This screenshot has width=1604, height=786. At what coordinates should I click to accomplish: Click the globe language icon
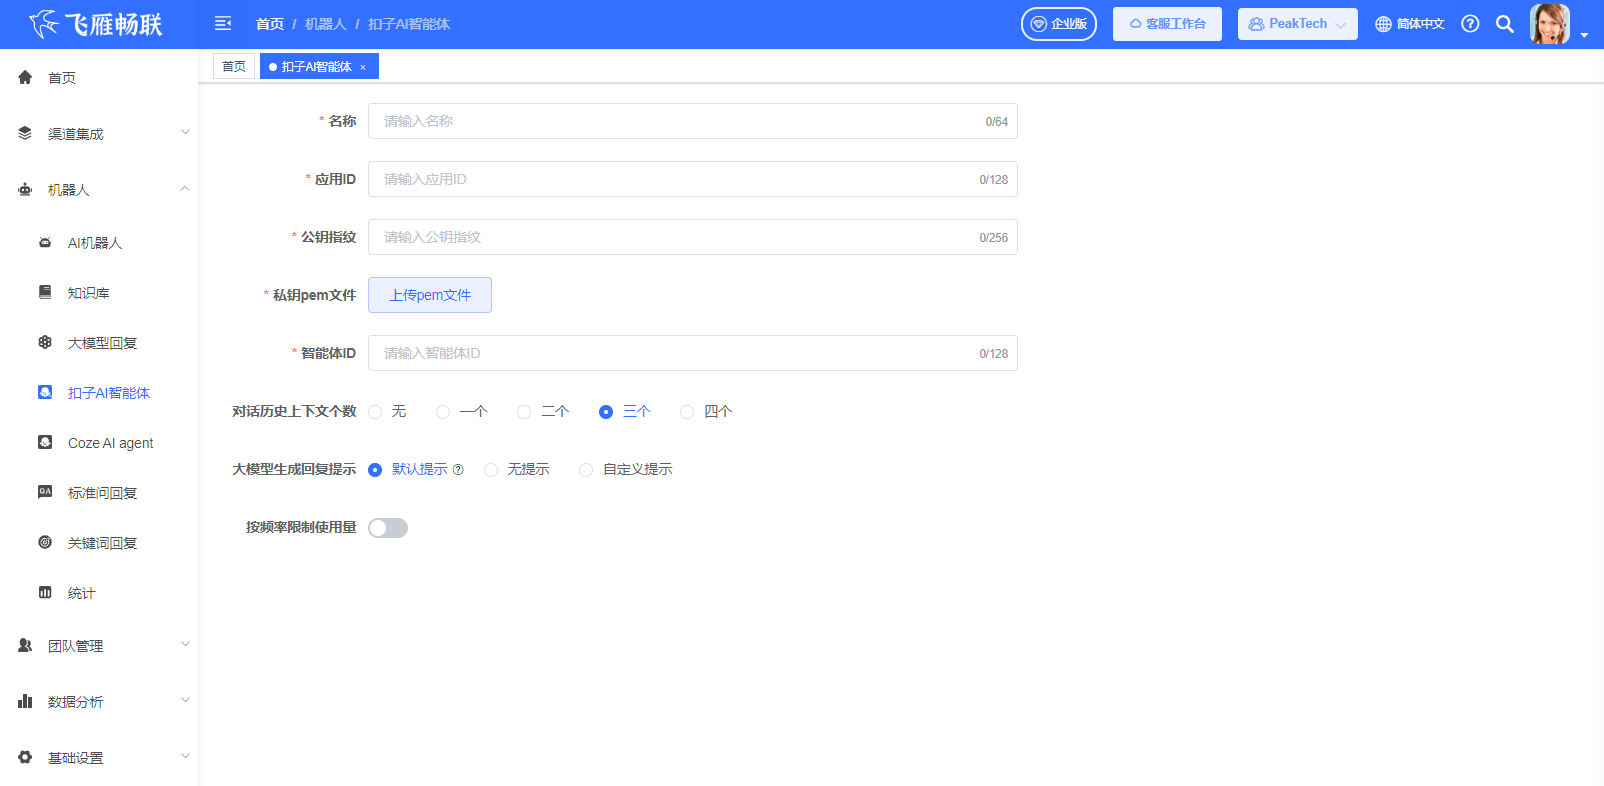click(1383, 24)
